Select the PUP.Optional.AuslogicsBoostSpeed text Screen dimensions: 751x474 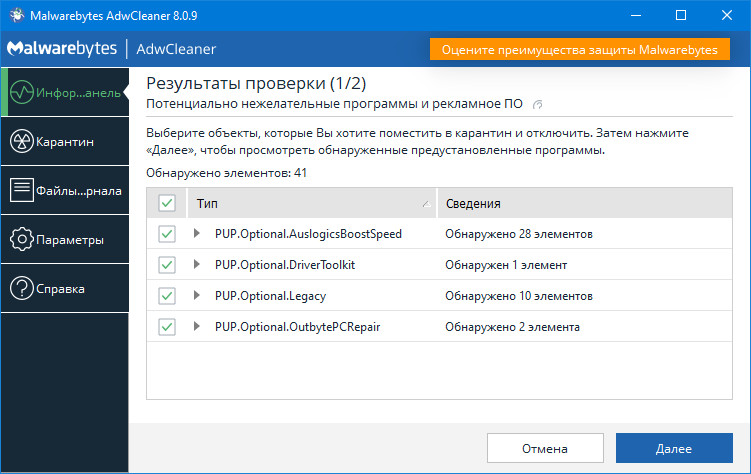(308, 234)
